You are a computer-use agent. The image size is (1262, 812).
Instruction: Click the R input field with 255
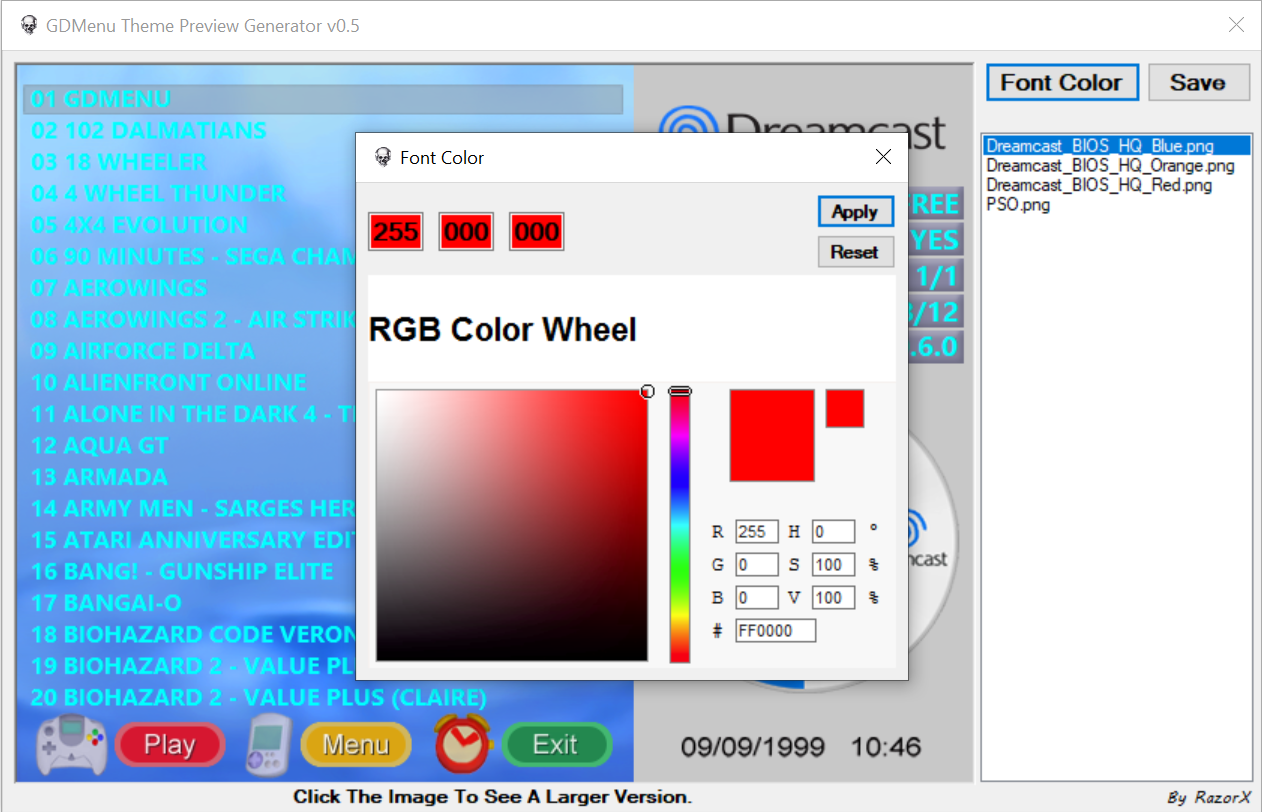pos(756,532)
